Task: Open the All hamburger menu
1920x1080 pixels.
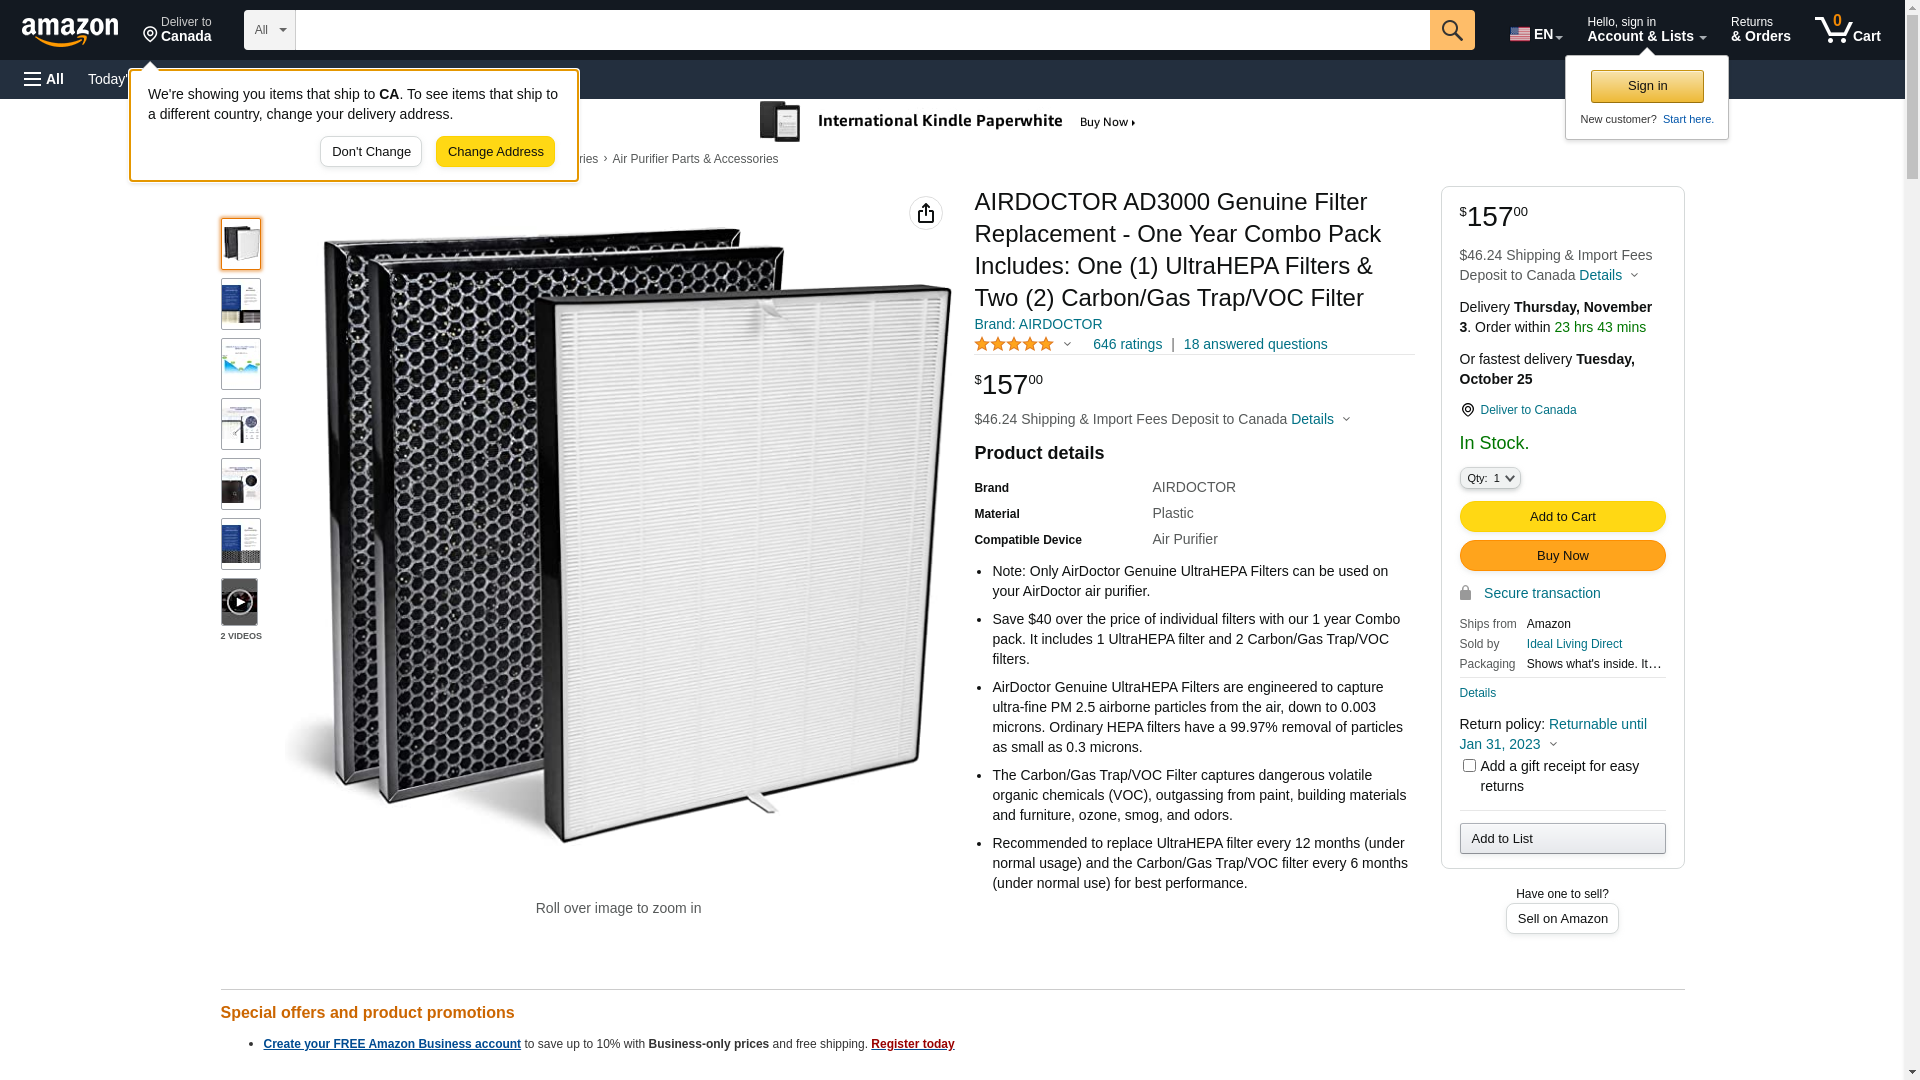Action: [44, 79]
